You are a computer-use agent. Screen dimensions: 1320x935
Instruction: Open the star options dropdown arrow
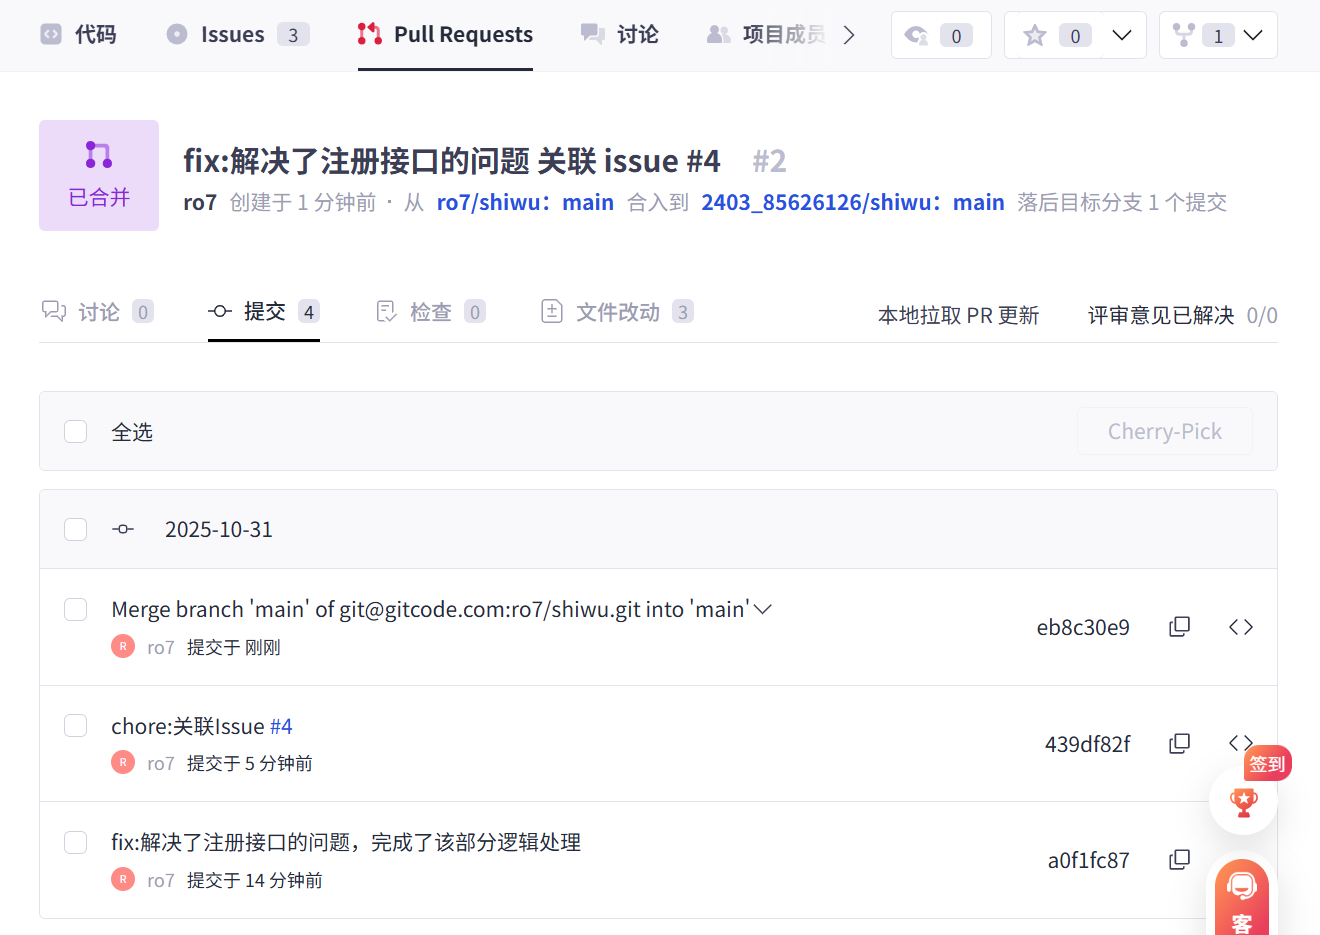pos(1122,35)
